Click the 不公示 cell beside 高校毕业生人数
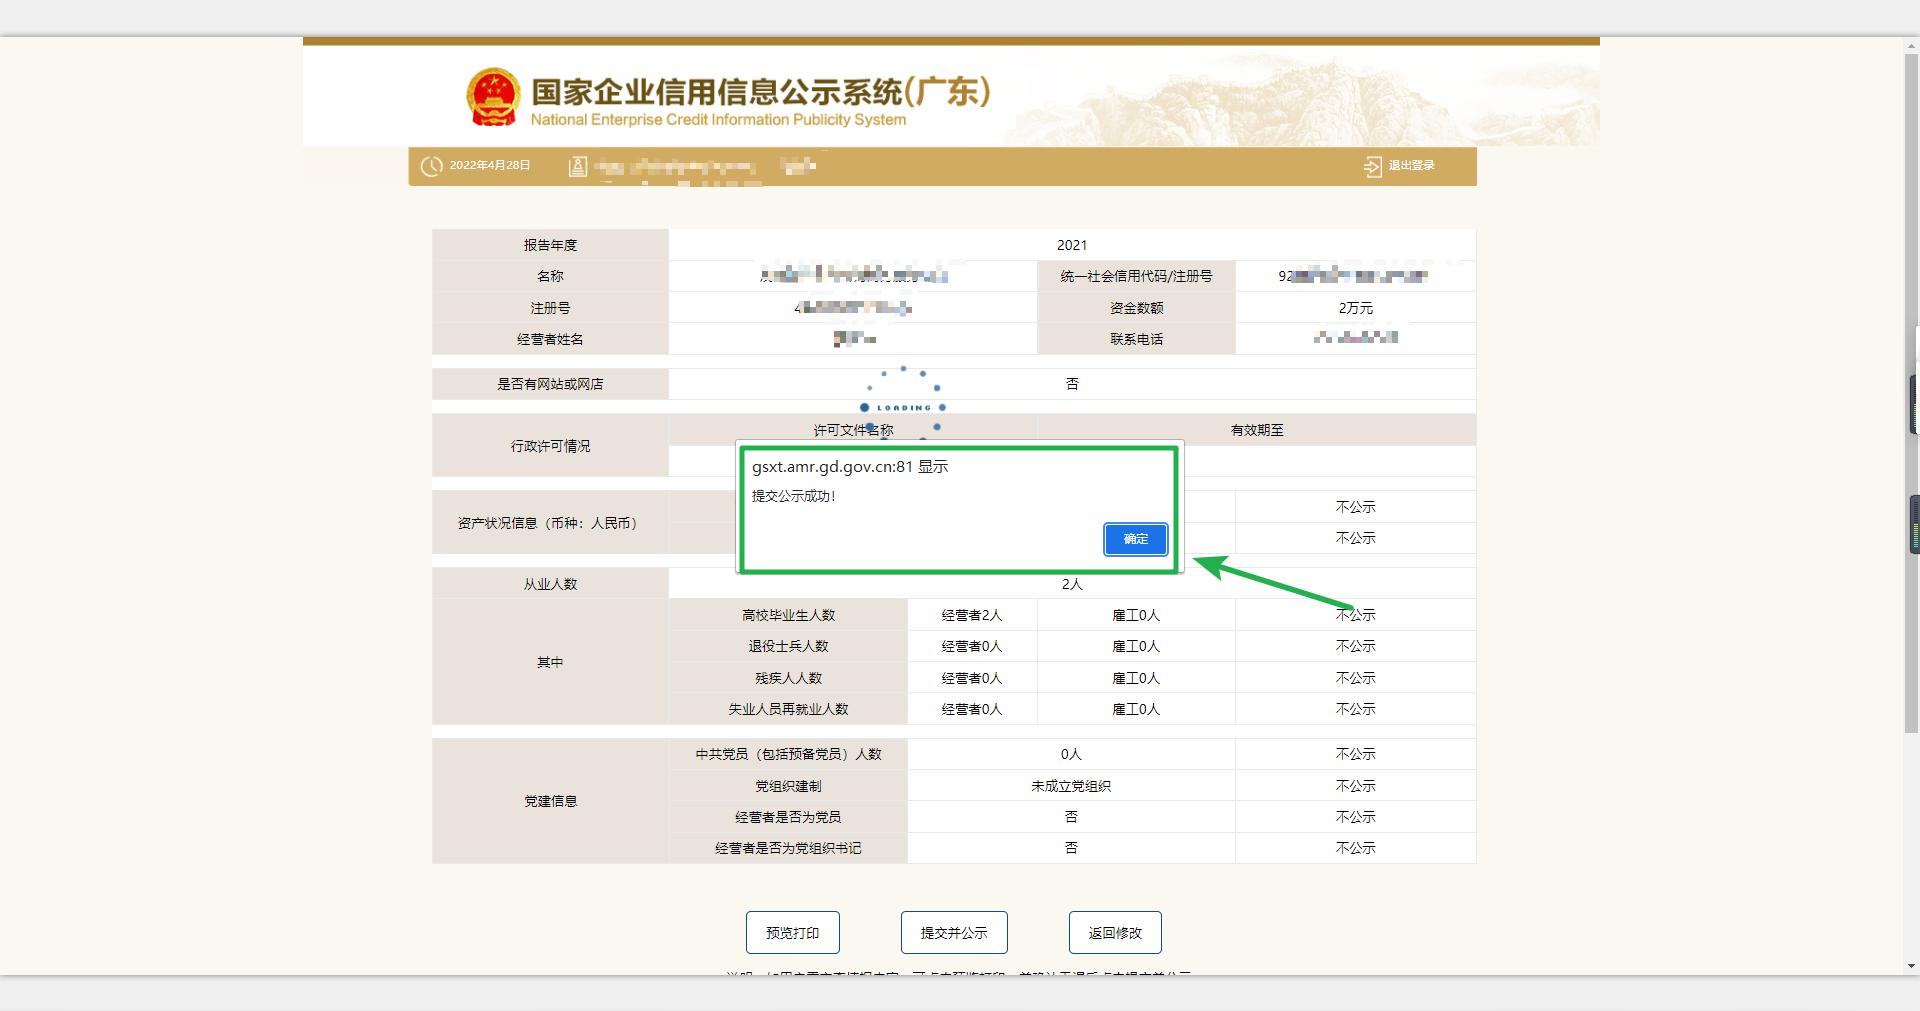This screenshot has height=1011, width=1920. [x=1355, y=614]
